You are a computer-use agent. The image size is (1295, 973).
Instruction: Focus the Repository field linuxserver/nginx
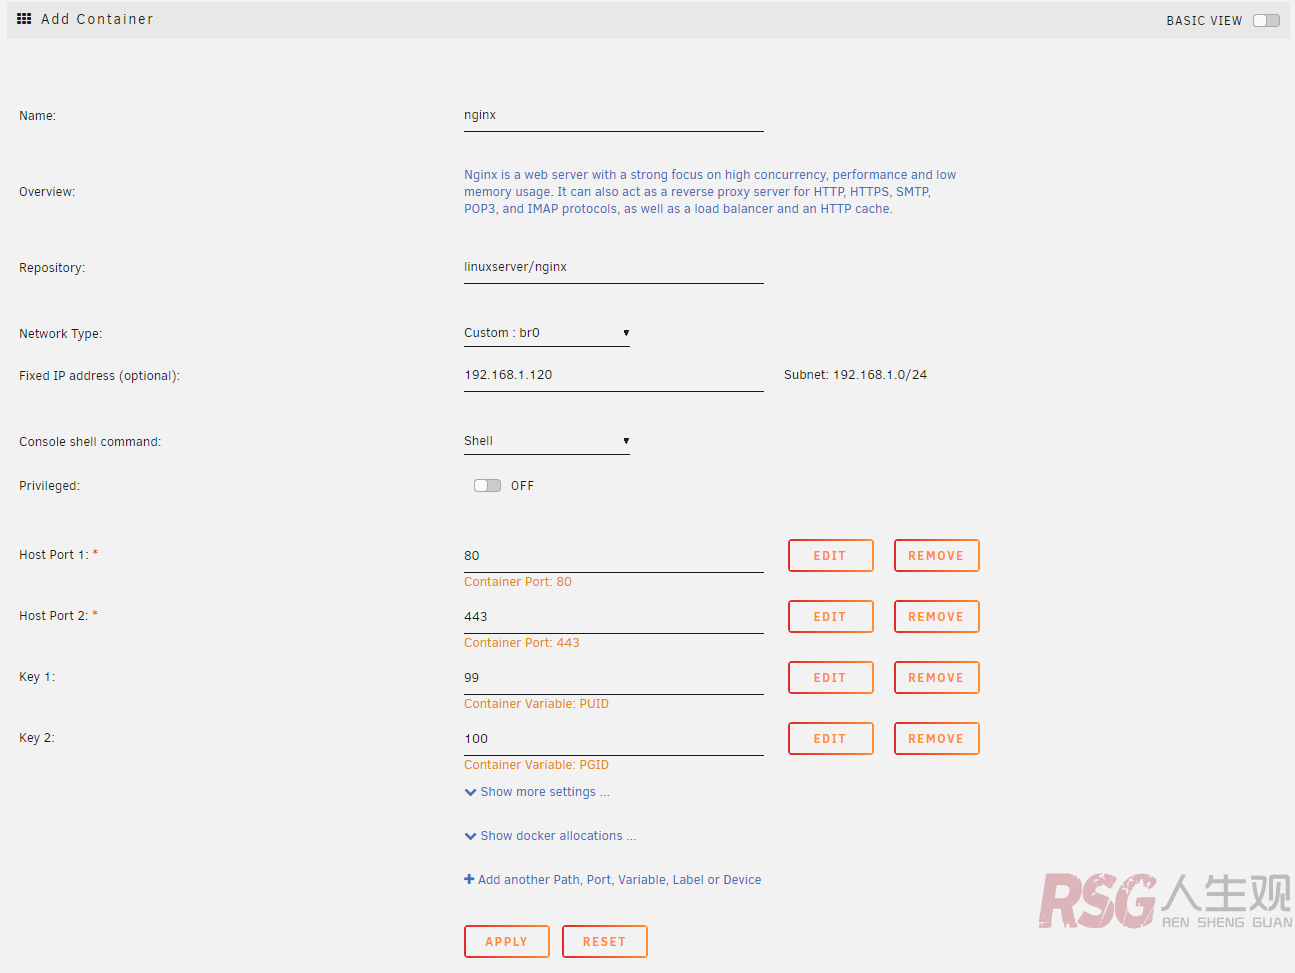614,268
